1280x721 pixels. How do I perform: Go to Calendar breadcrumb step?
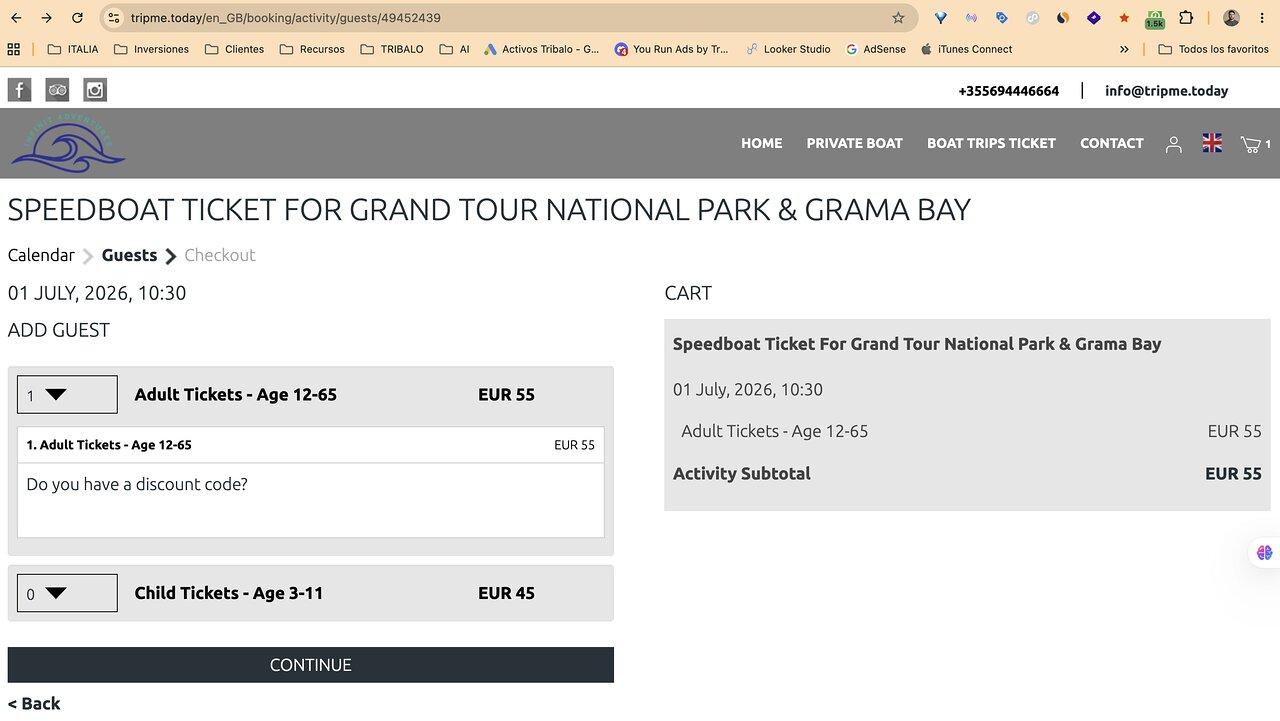coord(41,255)
